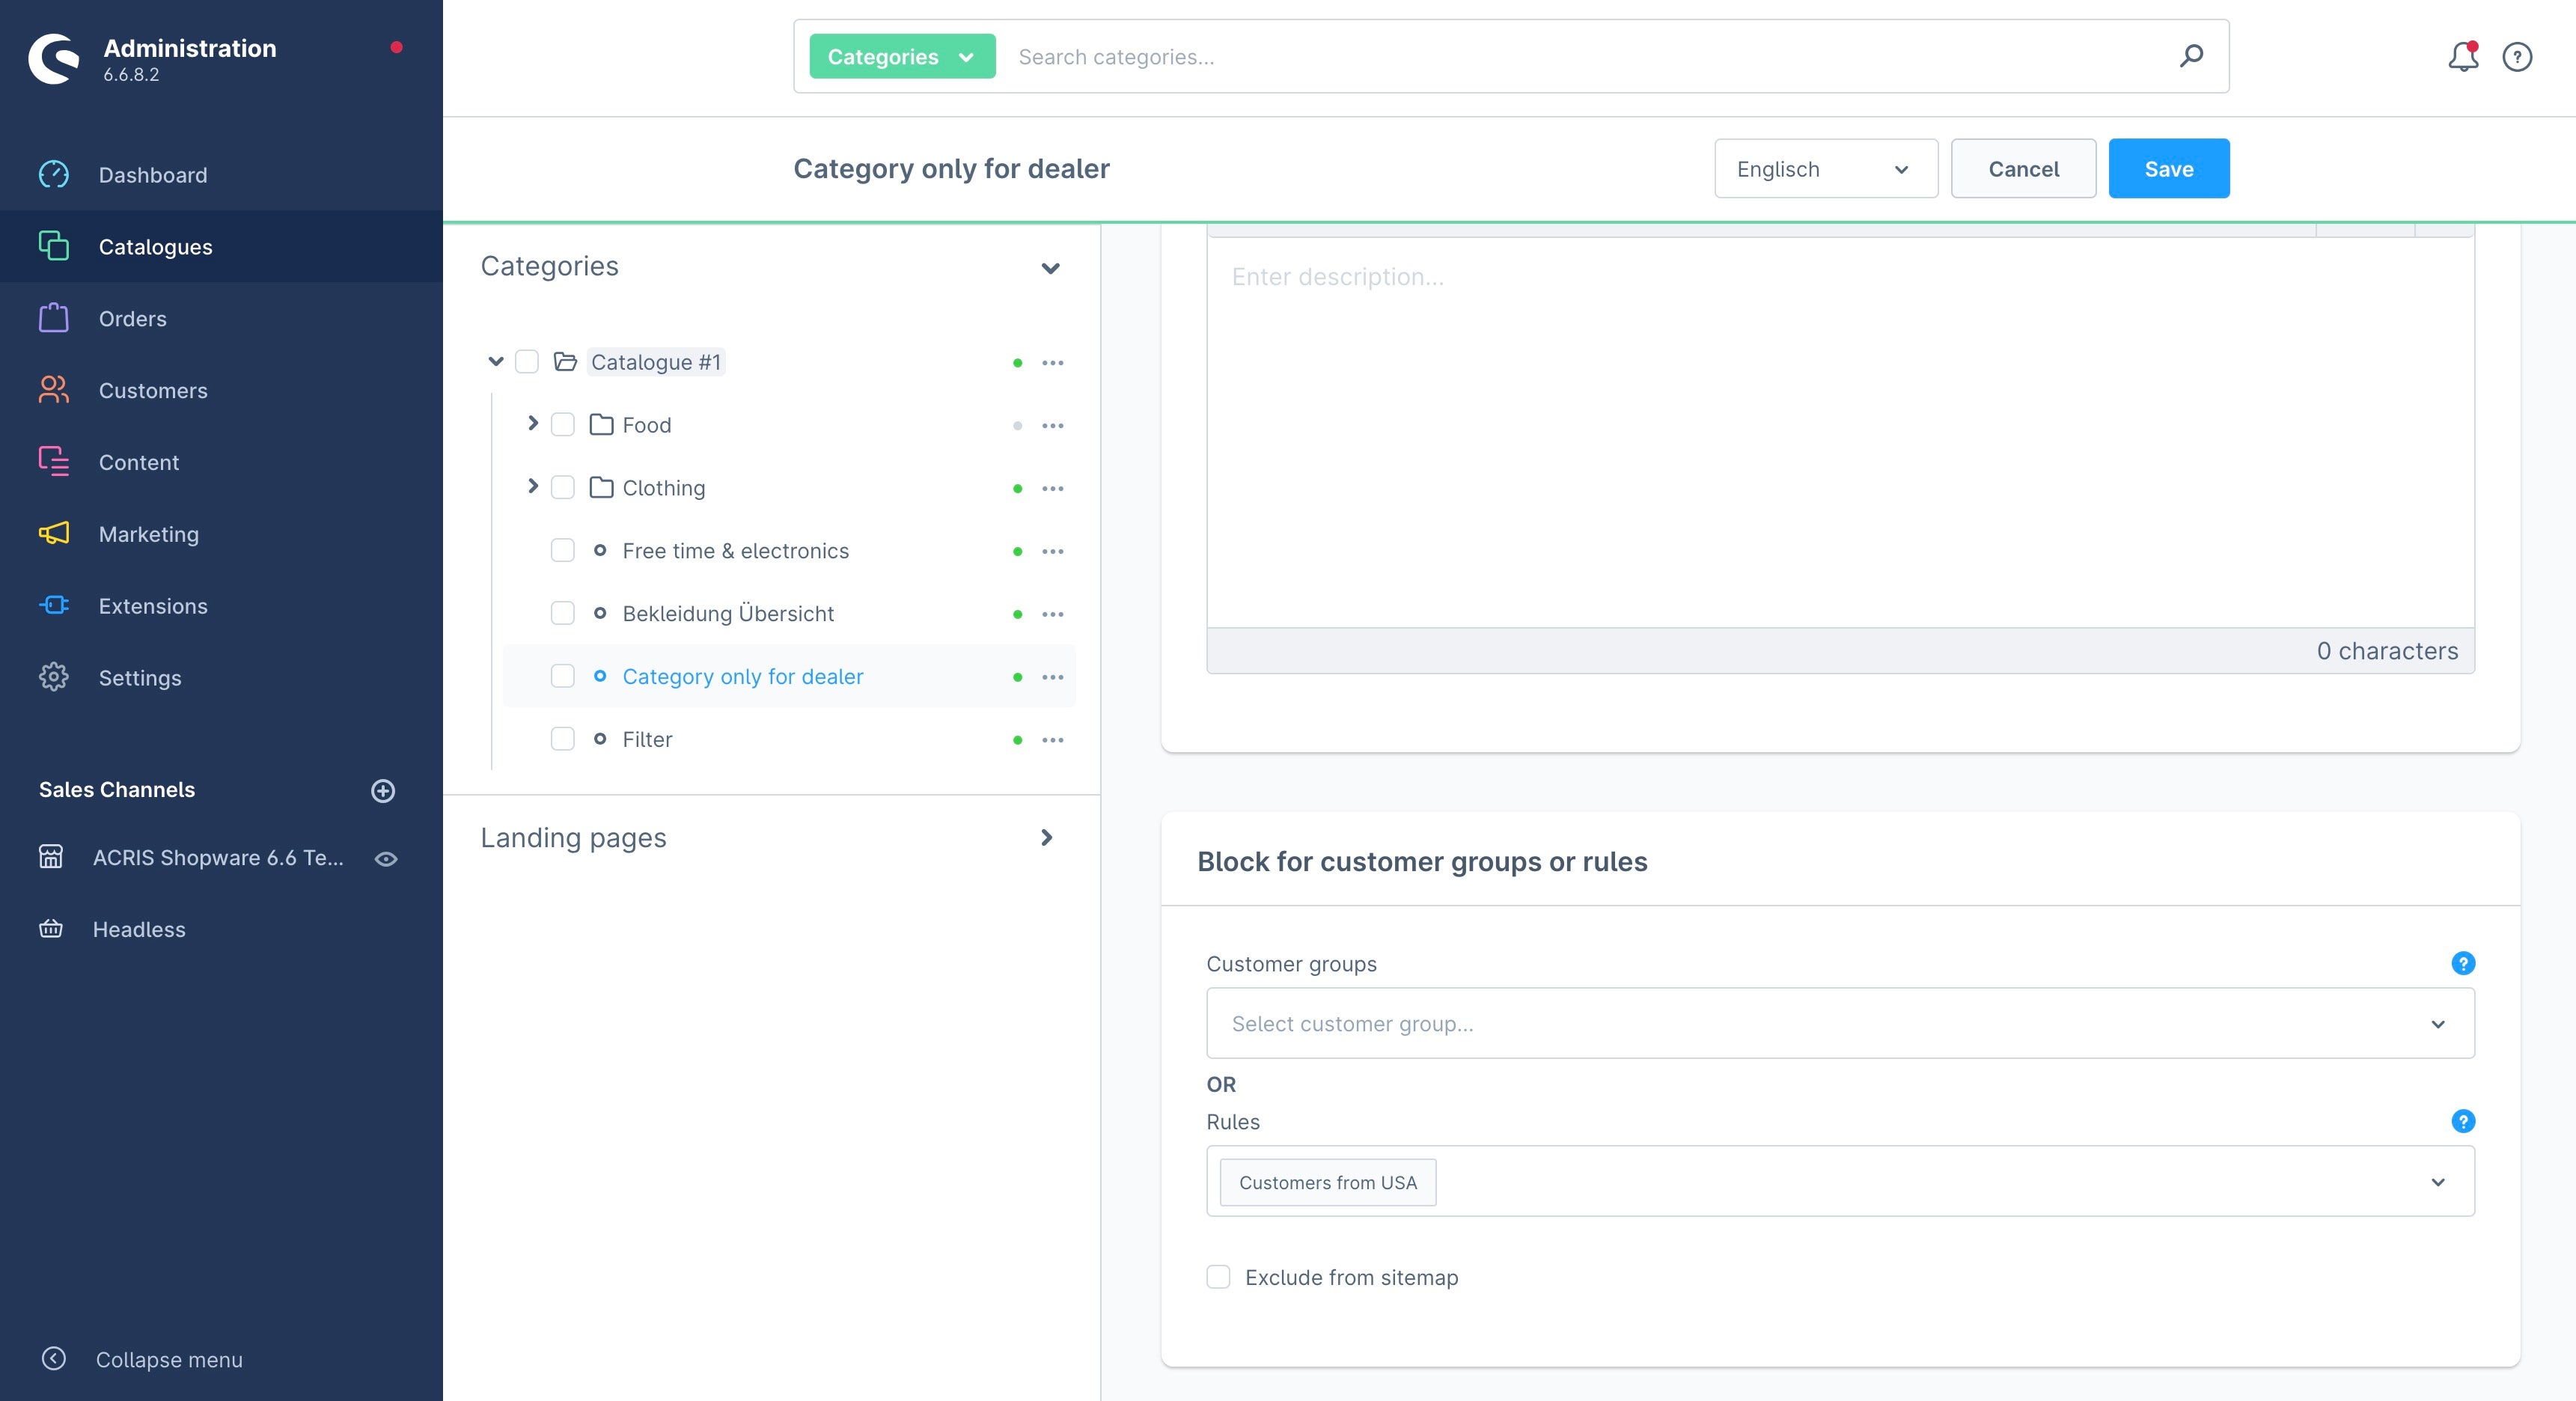
Task: Collapse the Categories panel
Action: click(x=1050, y=268)
